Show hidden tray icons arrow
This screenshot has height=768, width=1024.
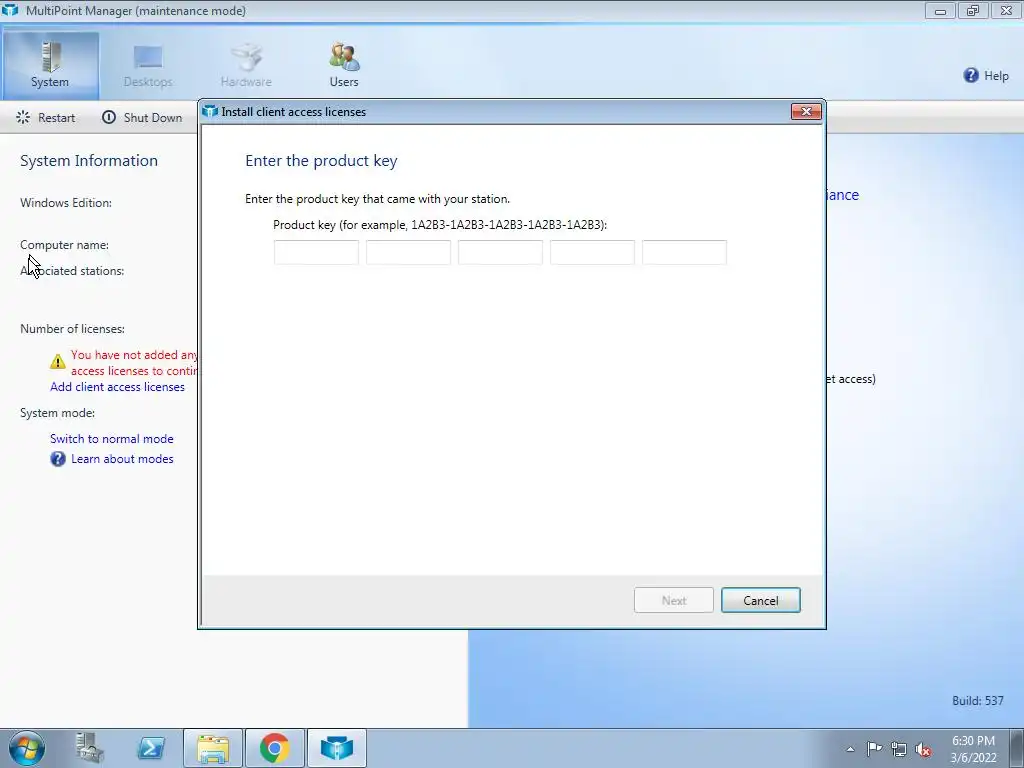click(x=850, y=749)
